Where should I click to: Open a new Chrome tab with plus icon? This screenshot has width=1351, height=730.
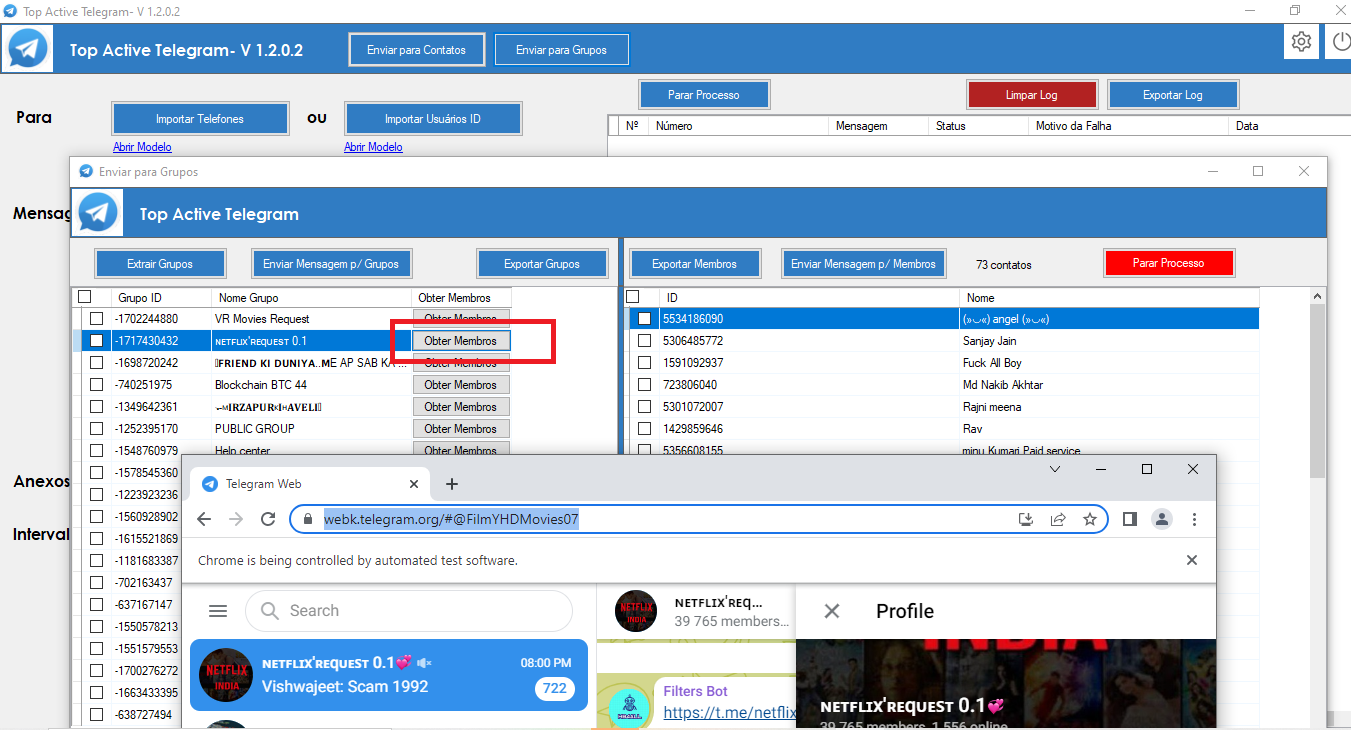pyautogui.click(x=452, y=484)
